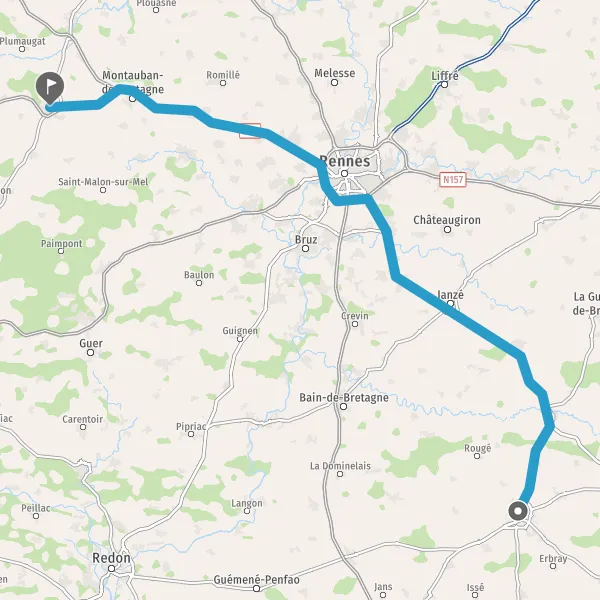Click the Bruz town label

(306, 240)
